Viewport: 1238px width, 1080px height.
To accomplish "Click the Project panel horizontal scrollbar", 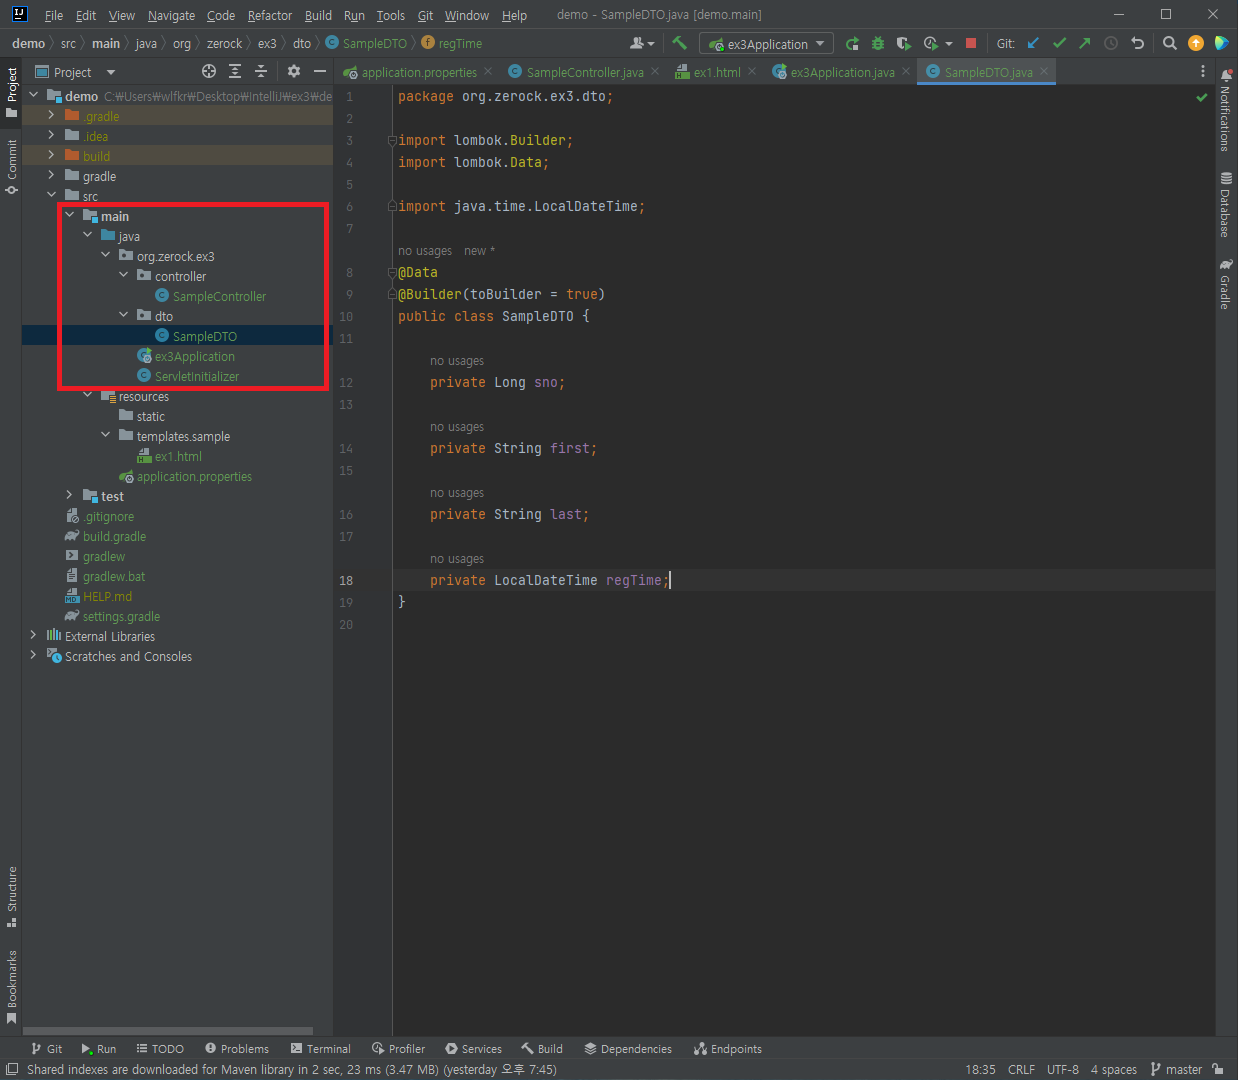I will [x=167, y=1031].
